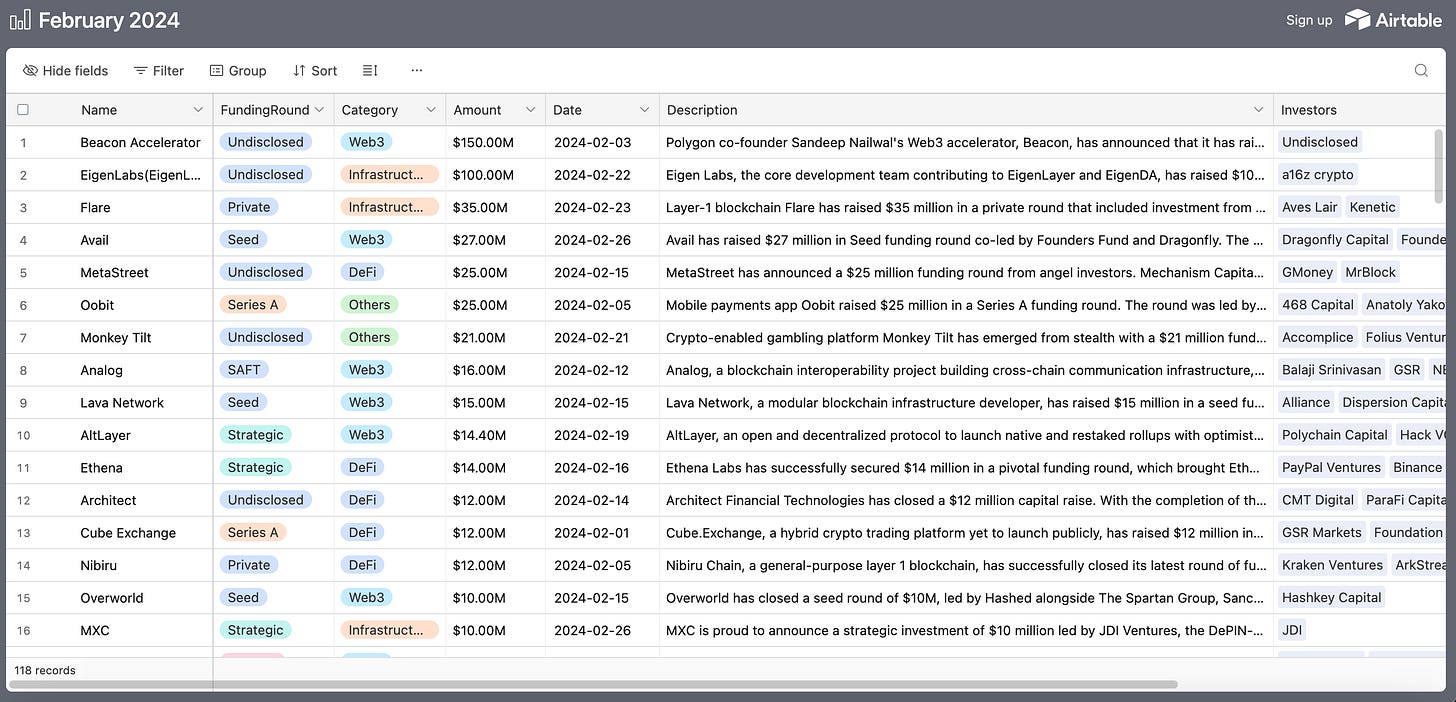Expand the Amount column dropdown arrow
The height and width of the screenshot is (702, 1456).
point(531,110)
